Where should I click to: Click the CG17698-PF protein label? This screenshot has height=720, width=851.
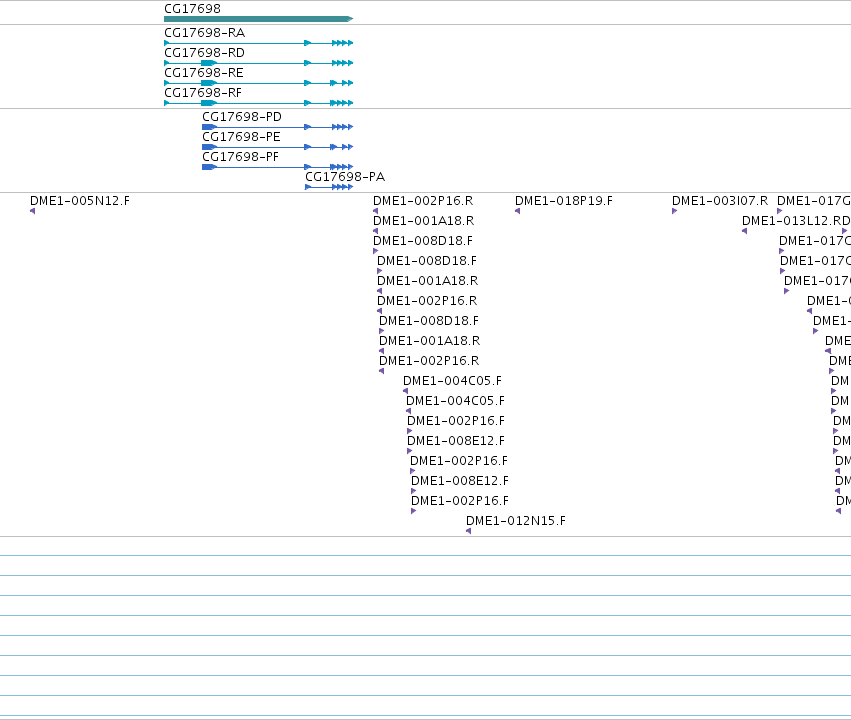(x=240, y=157)
